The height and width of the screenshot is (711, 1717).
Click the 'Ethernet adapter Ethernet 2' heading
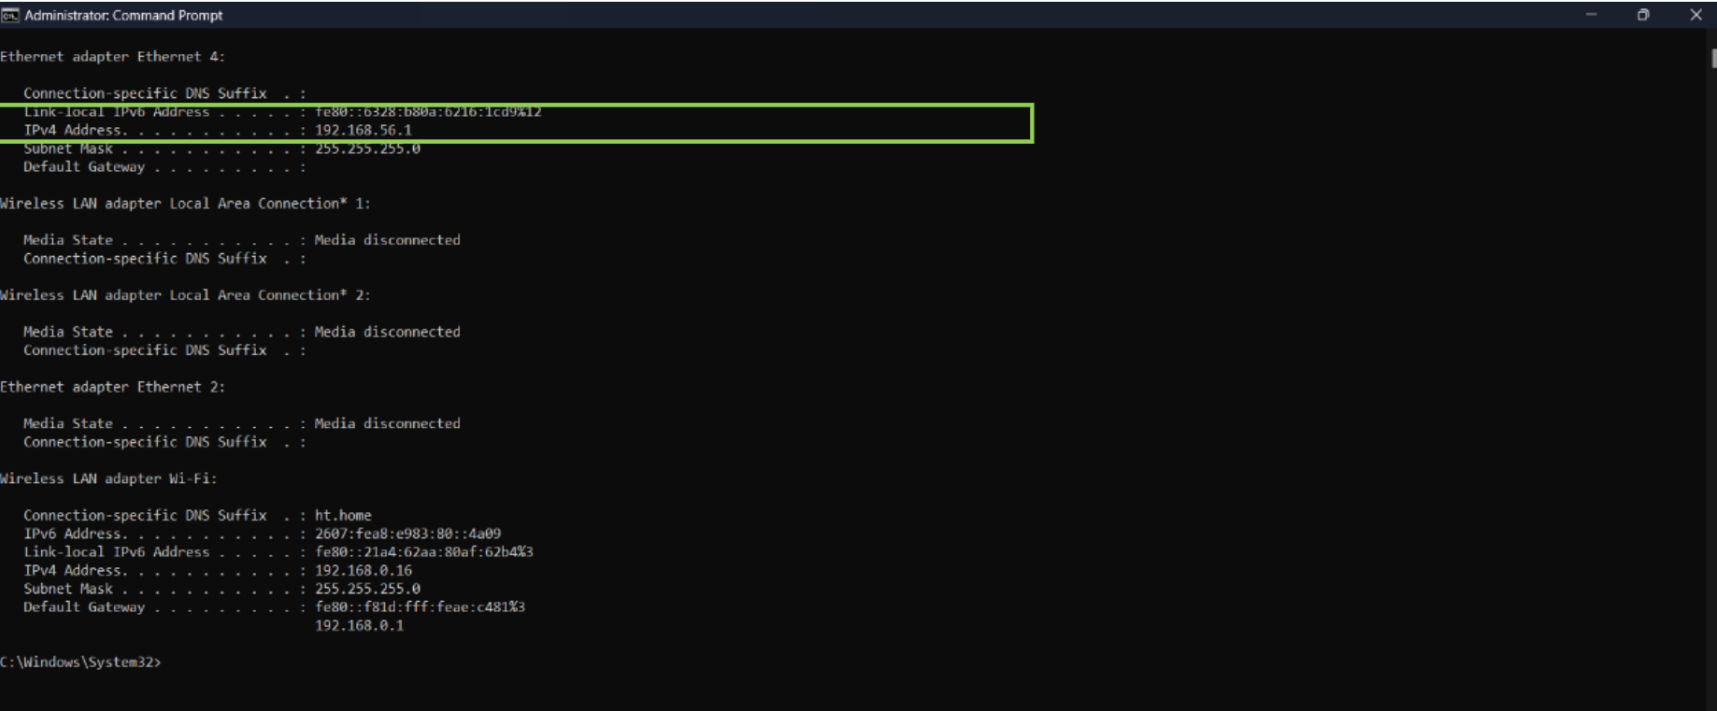tap(112, 387)
